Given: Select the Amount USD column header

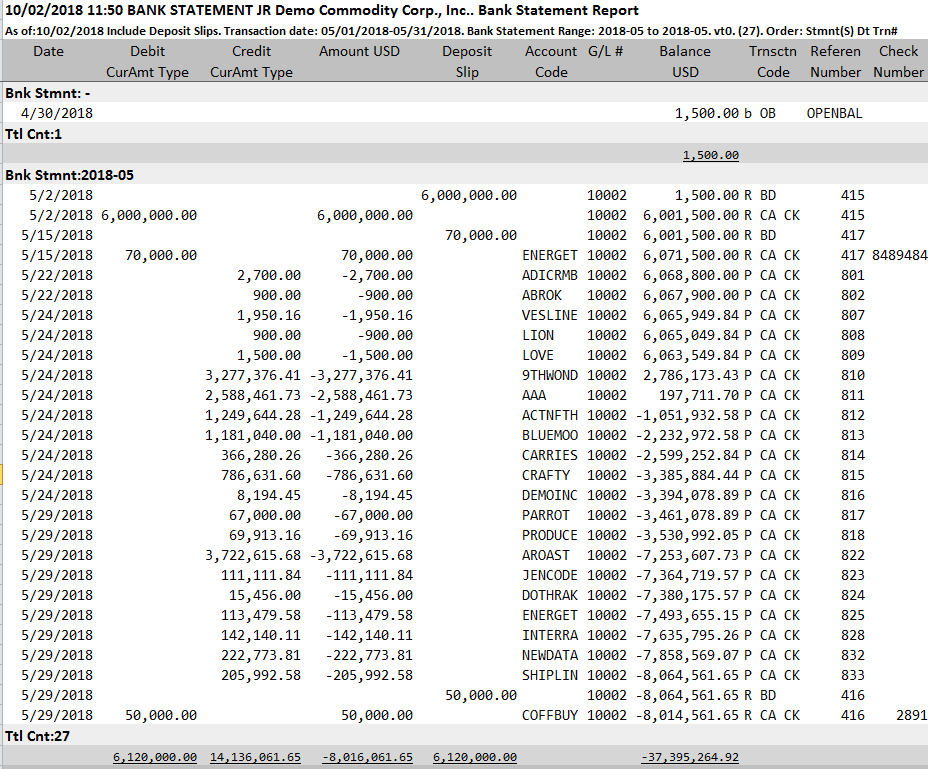Looking at the screenshot, I should (359, 52).
